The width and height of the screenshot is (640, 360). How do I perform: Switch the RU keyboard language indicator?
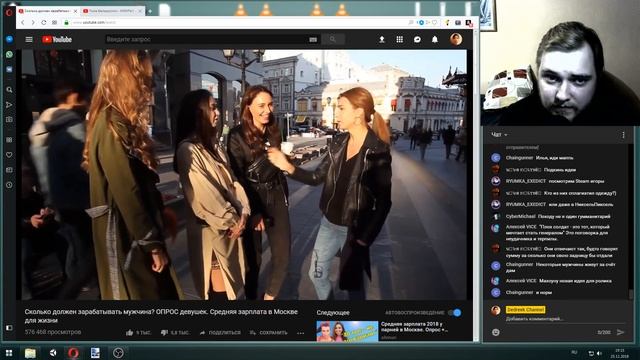[574, 352]
